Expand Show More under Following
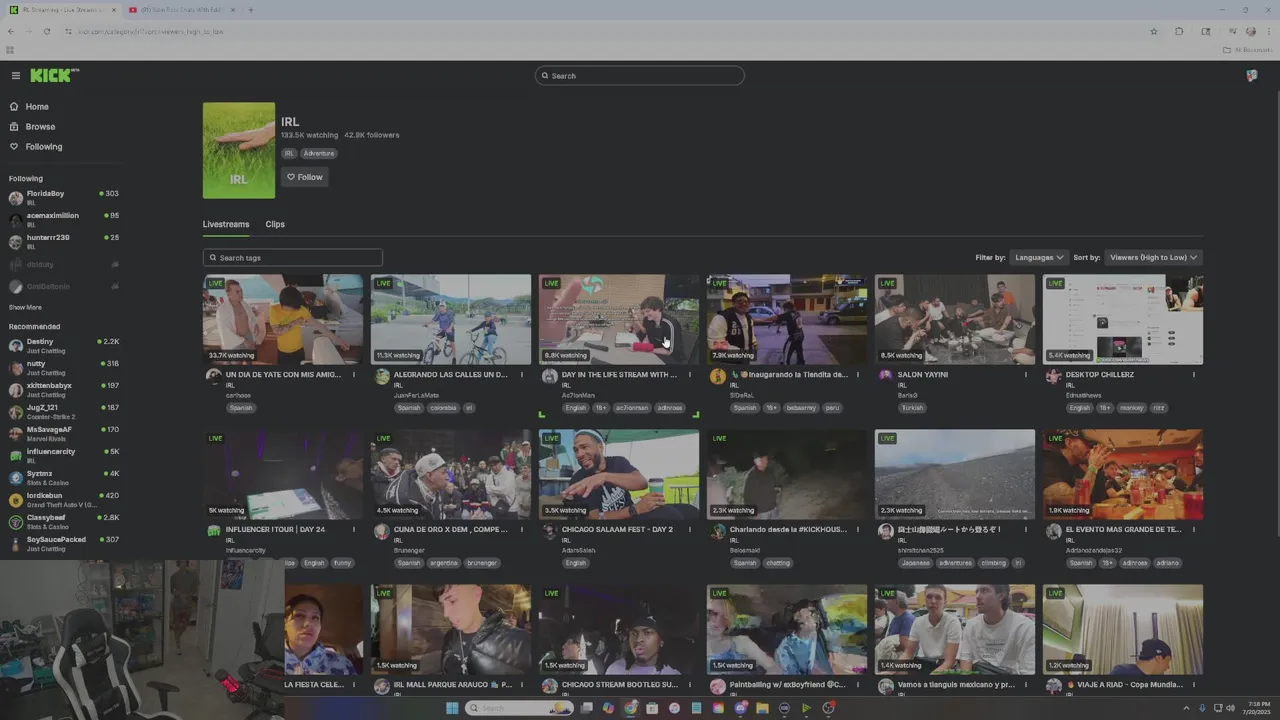This screenshot has width=1280, height=720. tap(25, 308)
